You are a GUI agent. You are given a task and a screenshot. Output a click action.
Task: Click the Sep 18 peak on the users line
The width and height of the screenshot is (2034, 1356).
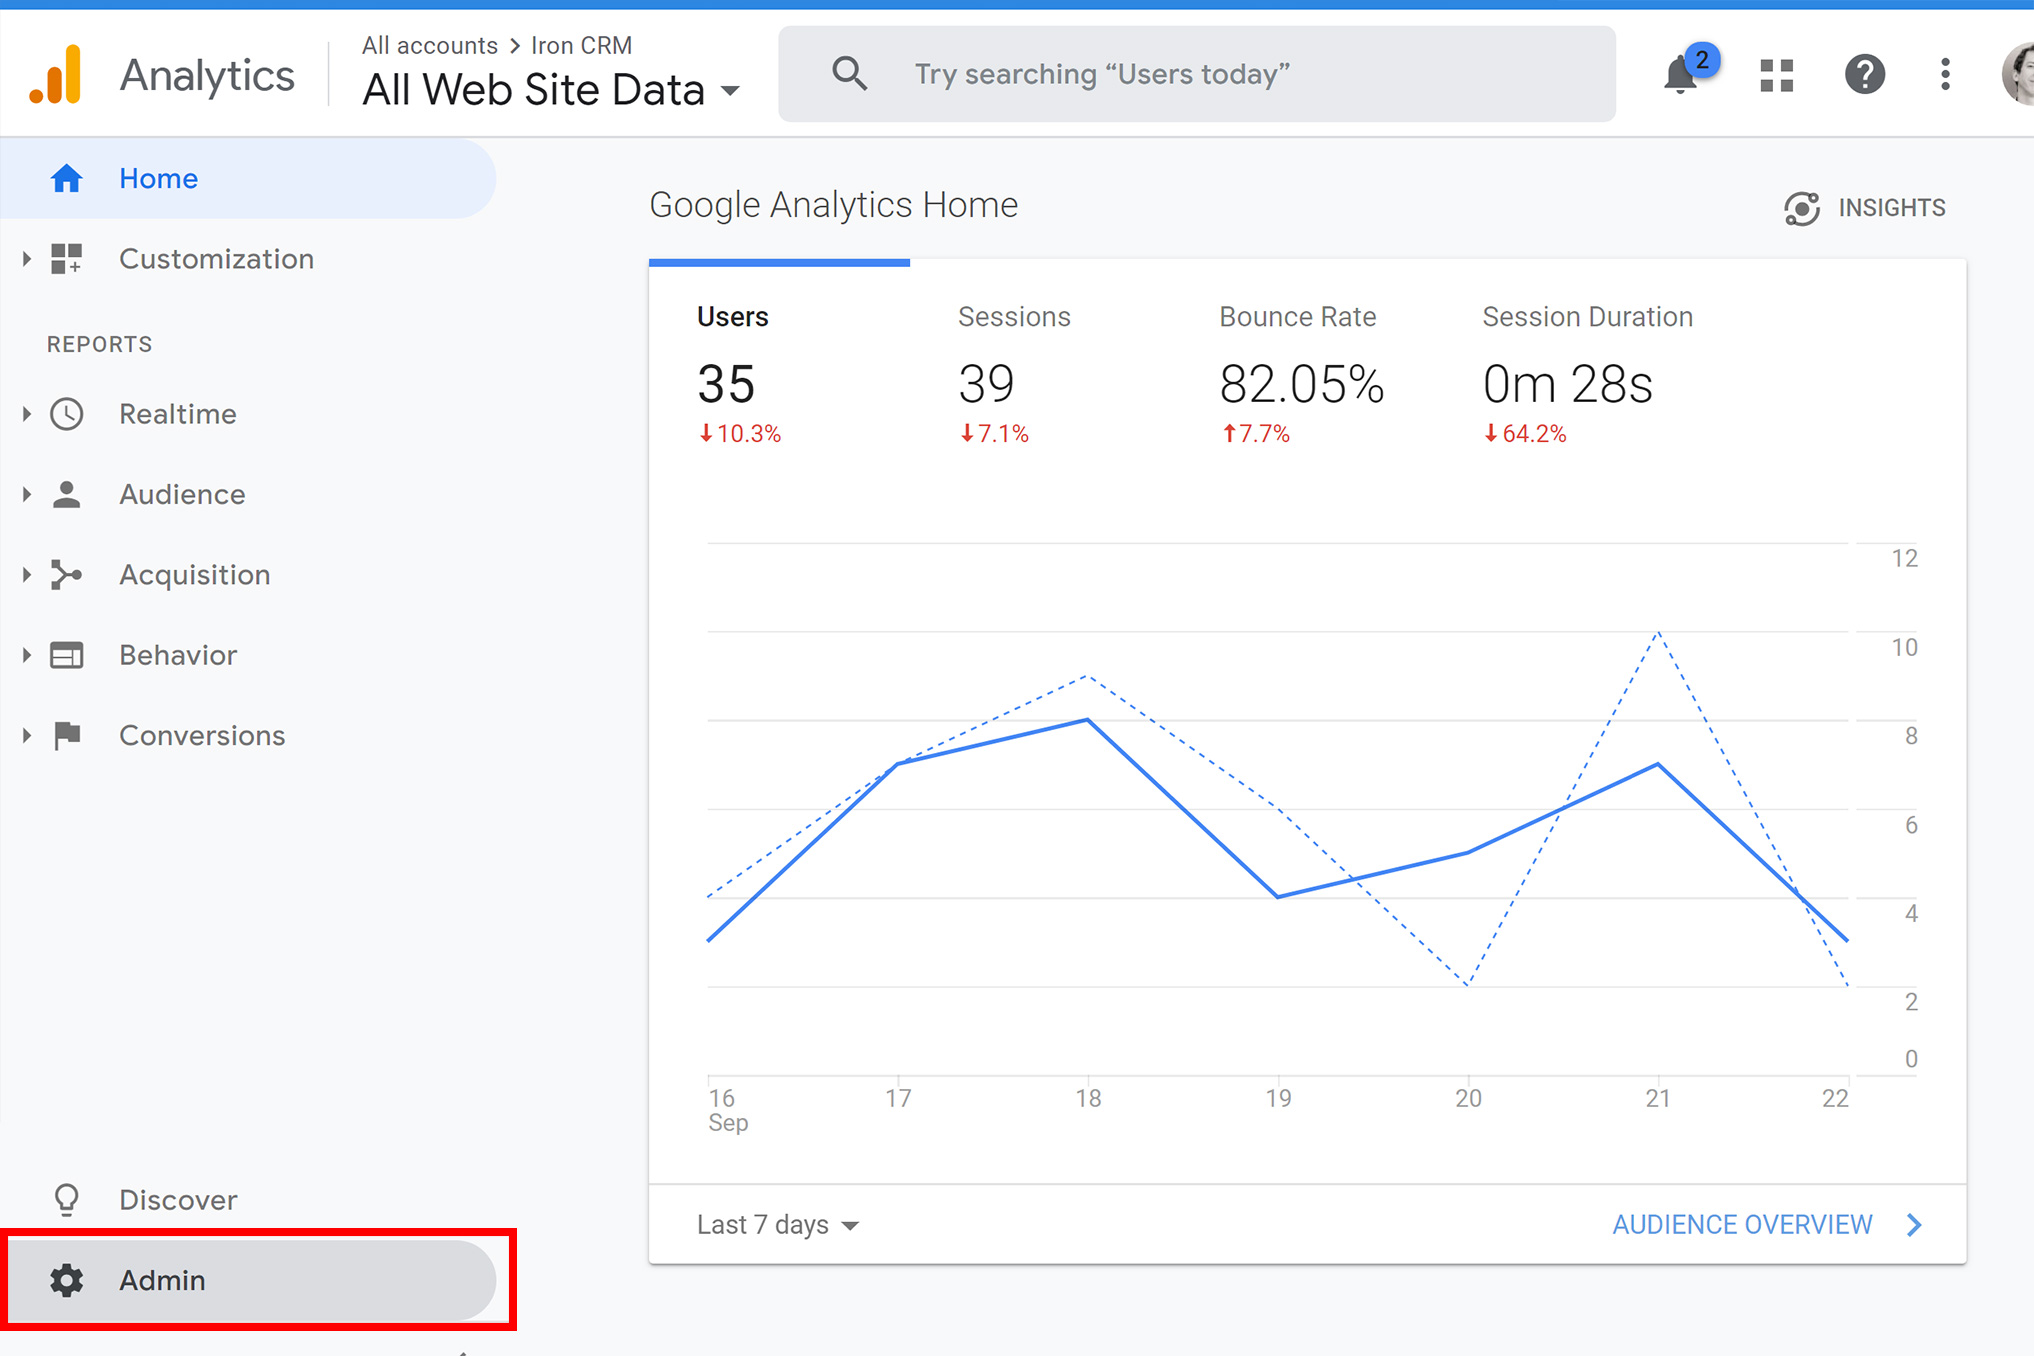pos(1088,720)
